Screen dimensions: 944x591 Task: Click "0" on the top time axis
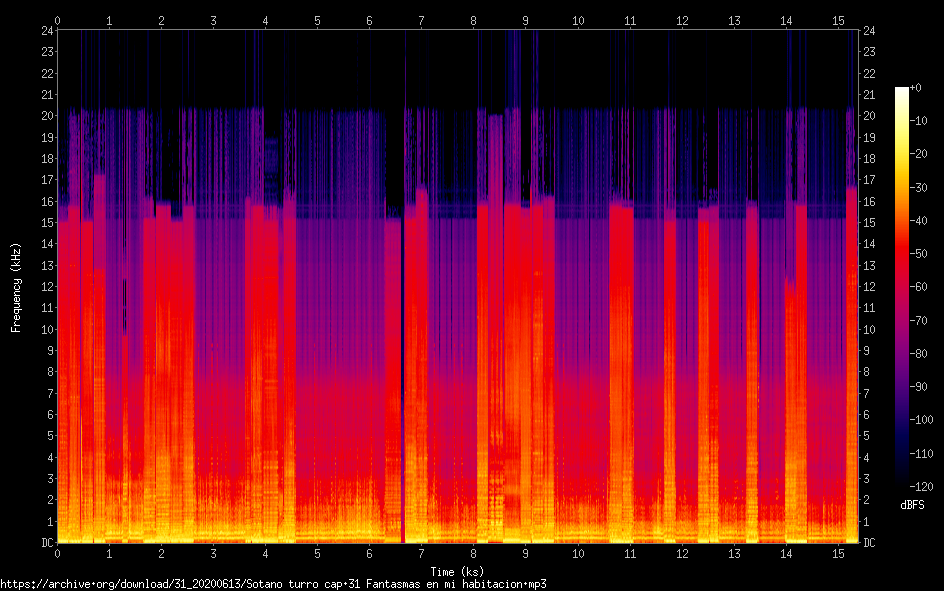pyautogui.click(x=57, y=21)
